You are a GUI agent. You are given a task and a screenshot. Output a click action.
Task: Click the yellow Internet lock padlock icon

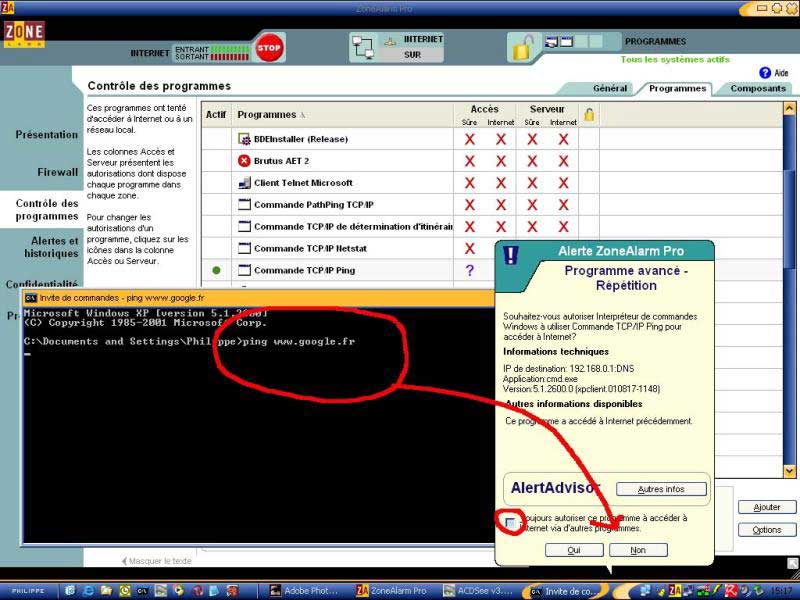(523, 47)
